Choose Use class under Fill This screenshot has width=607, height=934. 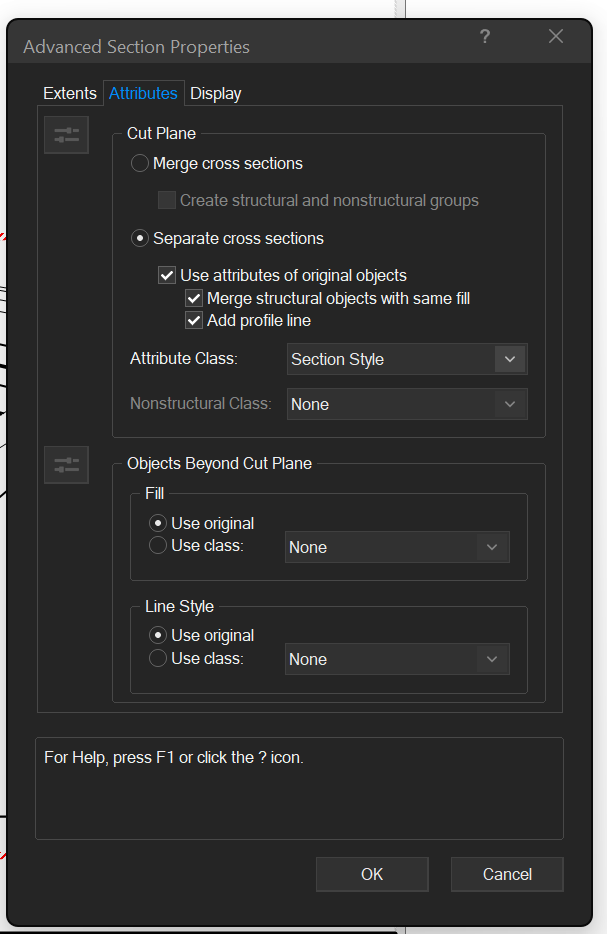(157, 546)
